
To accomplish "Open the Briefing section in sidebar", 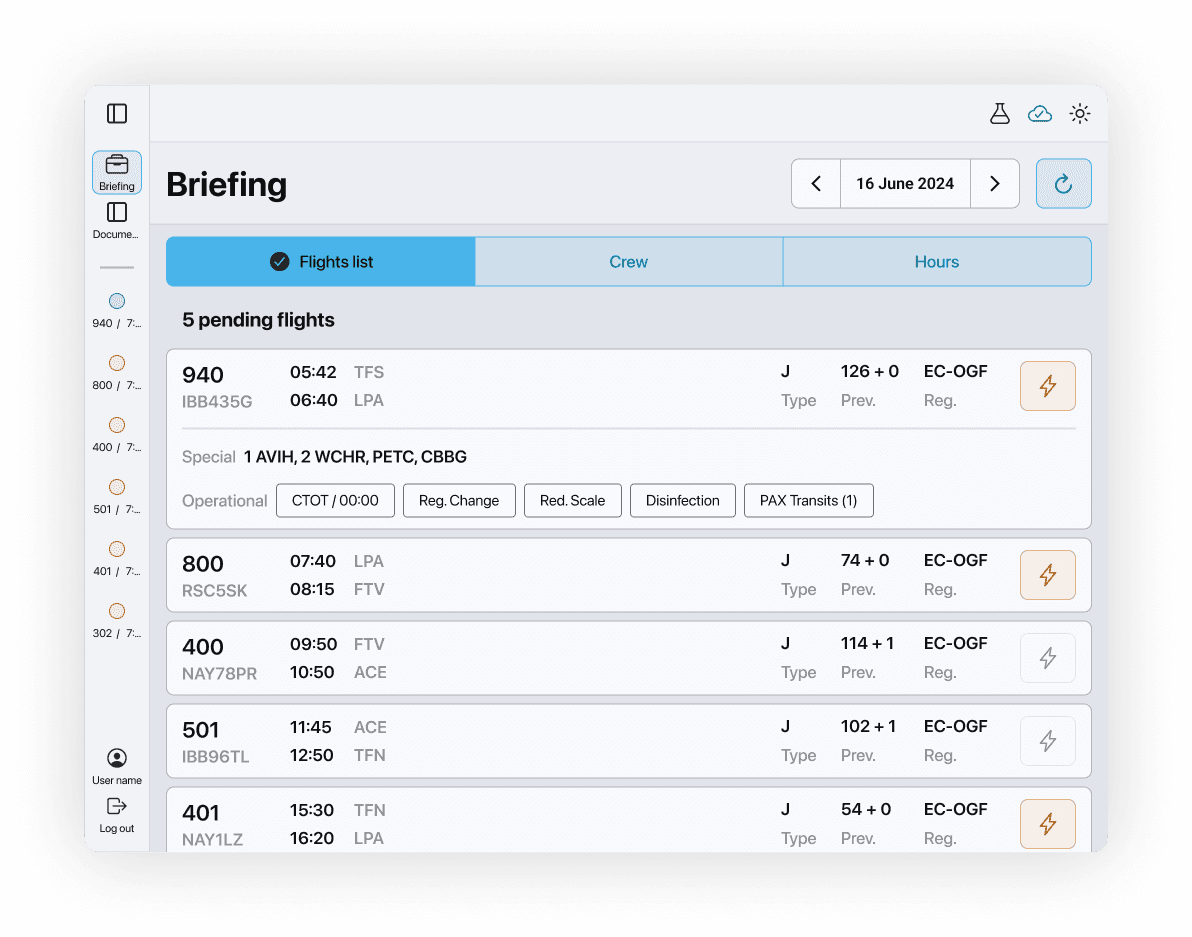I will (x=116, y=173).
